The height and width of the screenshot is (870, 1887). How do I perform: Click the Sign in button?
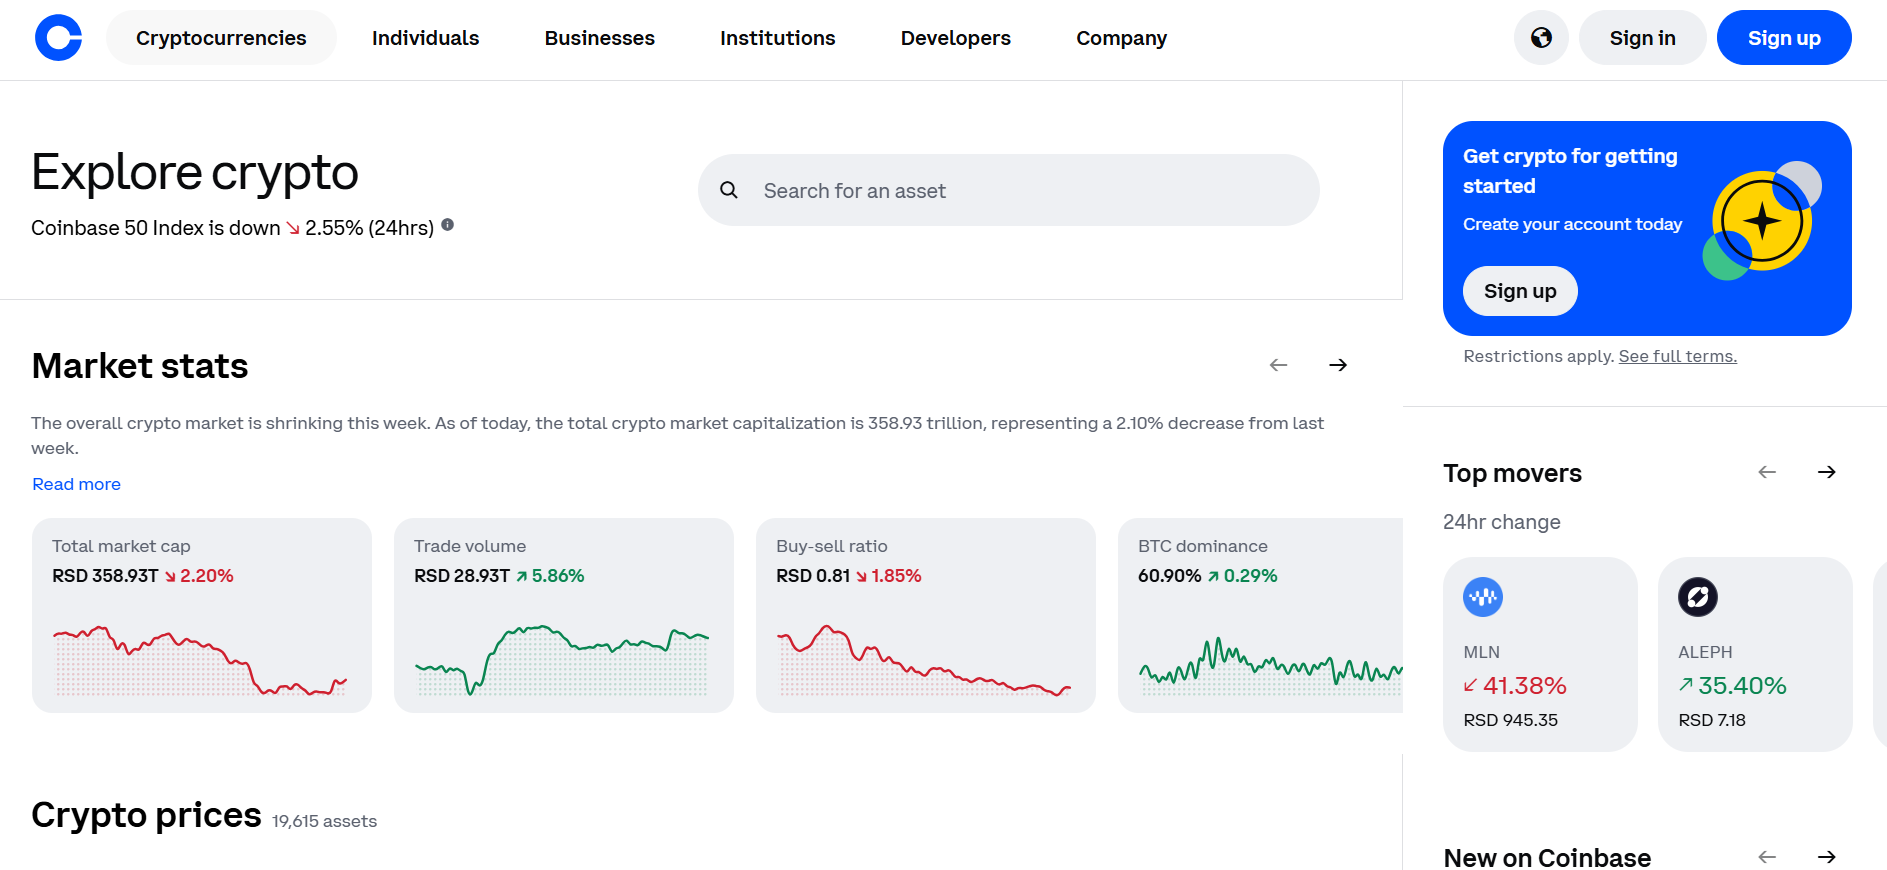(x=1642, y=38)
